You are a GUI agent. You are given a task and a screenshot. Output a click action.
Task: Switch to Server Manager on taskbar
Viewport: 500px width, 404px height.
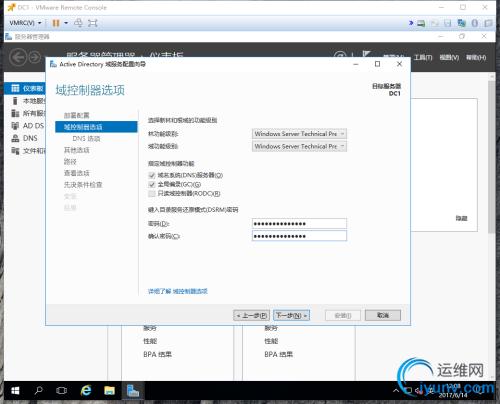click(133, 390)
